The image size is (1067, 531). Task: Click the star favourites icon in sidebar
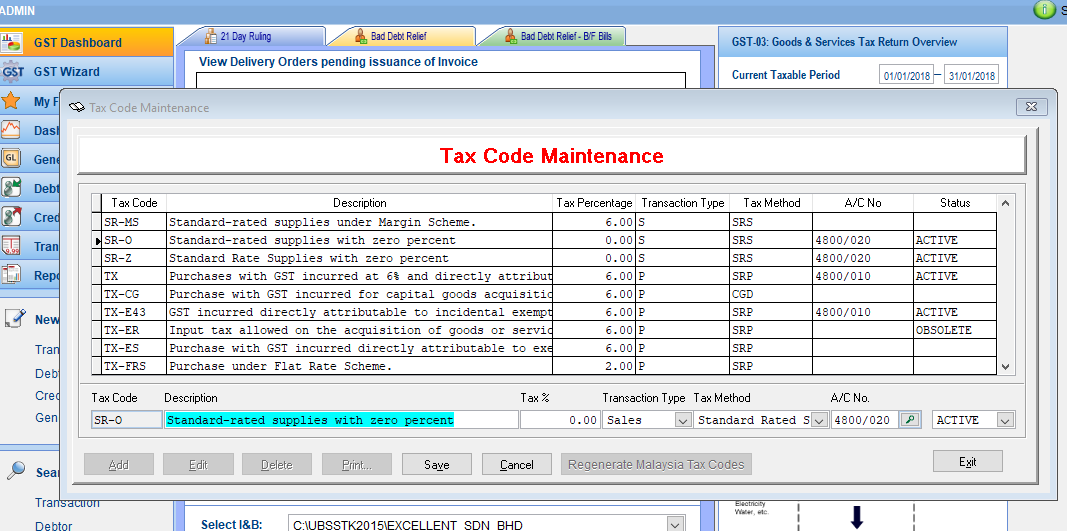point(11,101)
